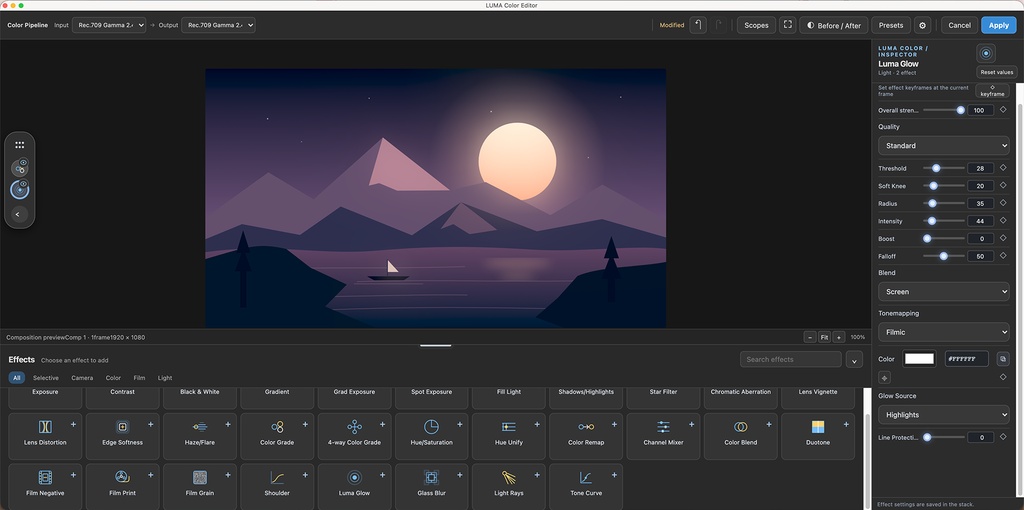Click the Tone Curve effect icon

tap(586, 477)
